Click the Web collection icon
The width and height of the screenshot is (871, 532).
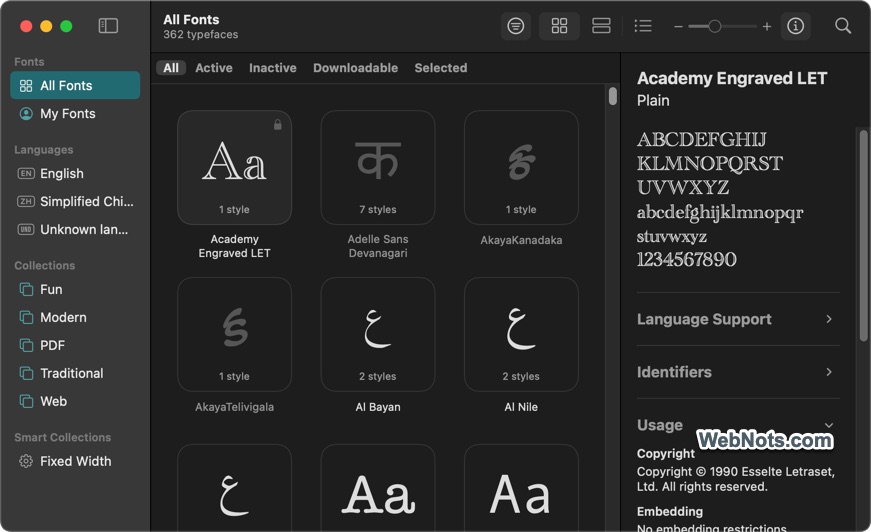tap(26, 401)
